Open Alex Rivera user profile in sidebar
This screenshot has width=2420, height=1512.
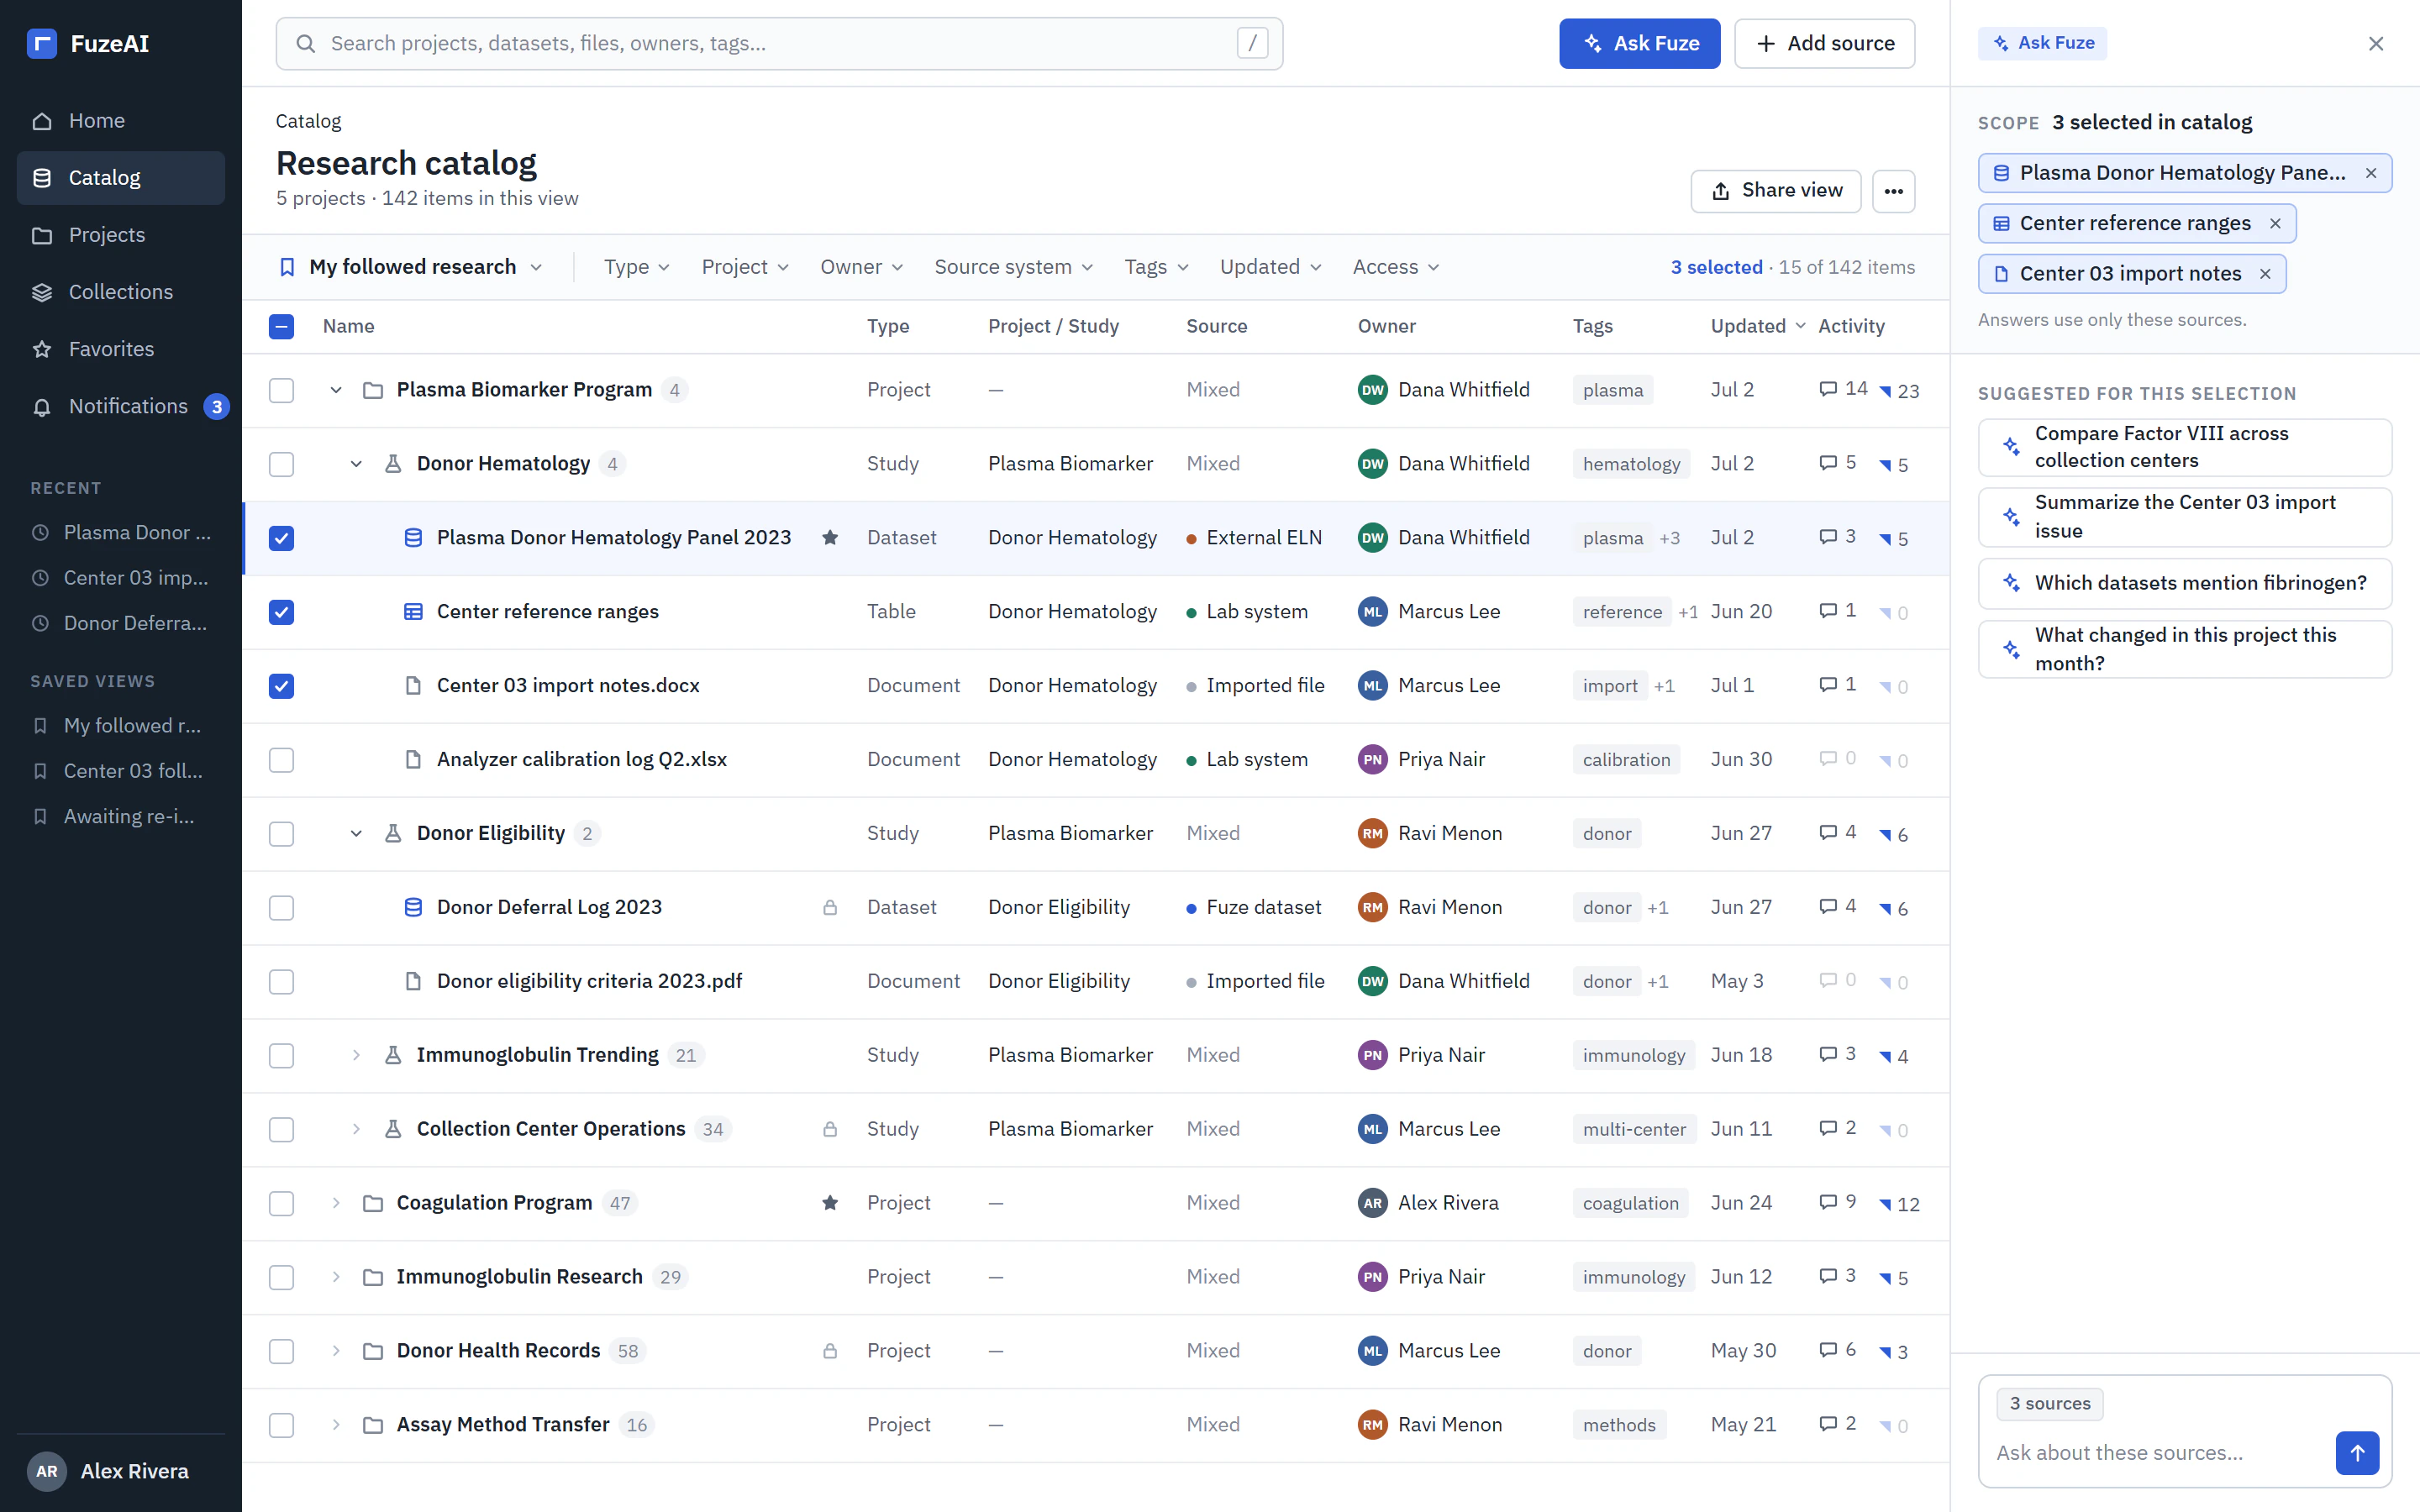pos(121,1471)
